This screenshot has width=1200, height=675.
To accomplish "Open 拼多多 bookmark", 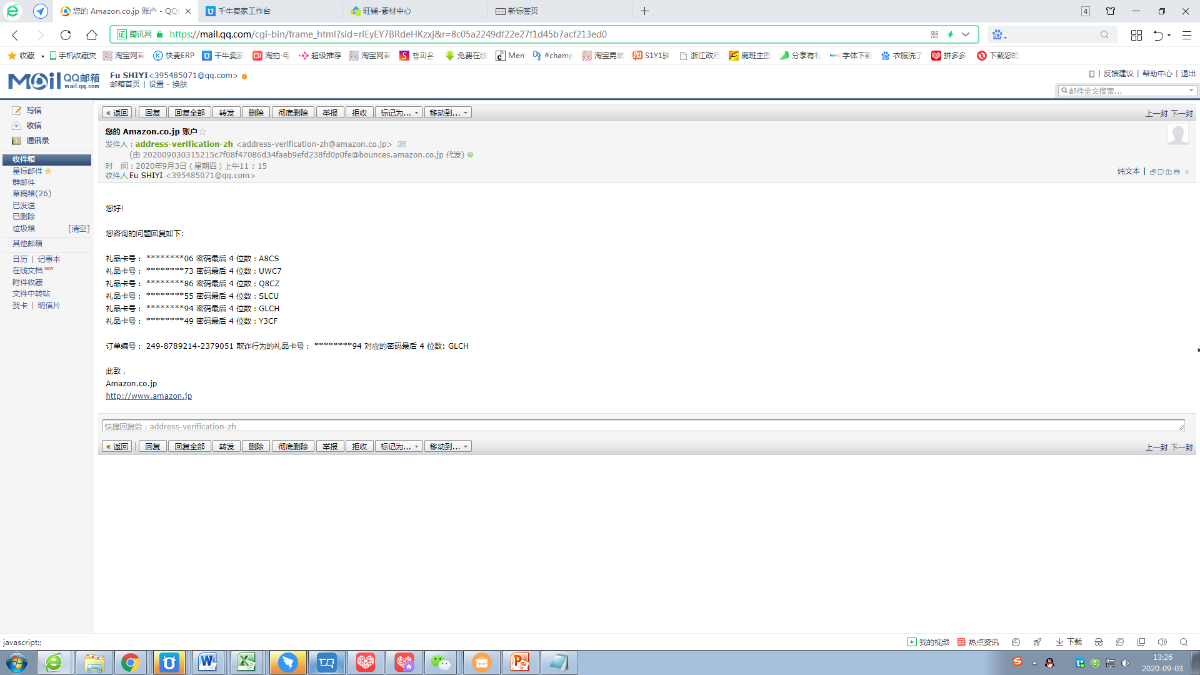I will (x=948, y=55).
